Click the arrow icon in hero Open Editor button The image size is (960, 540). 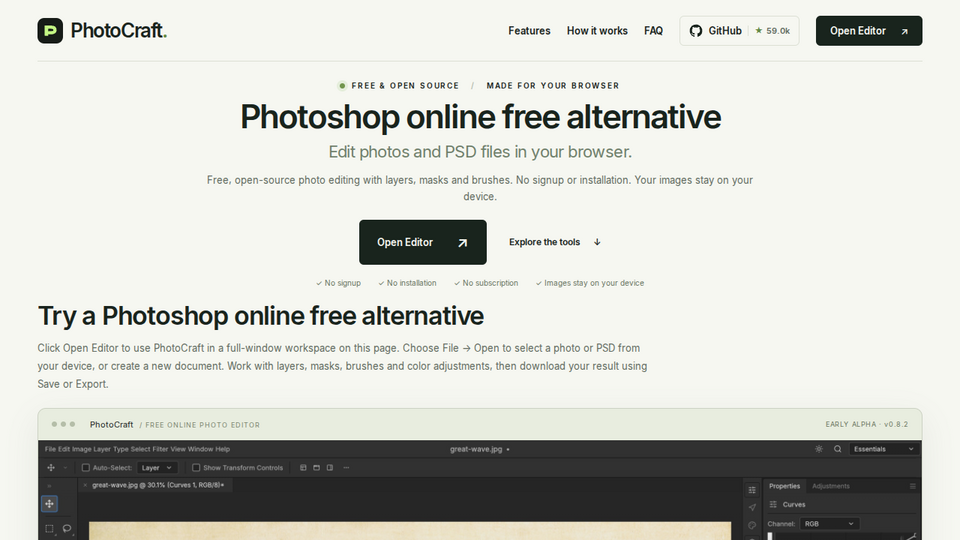[x=462, y=243]
